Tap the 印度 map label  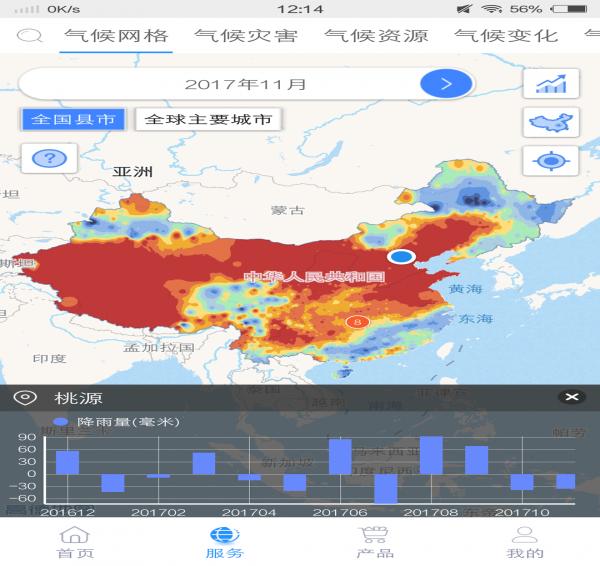coord(49,359)
